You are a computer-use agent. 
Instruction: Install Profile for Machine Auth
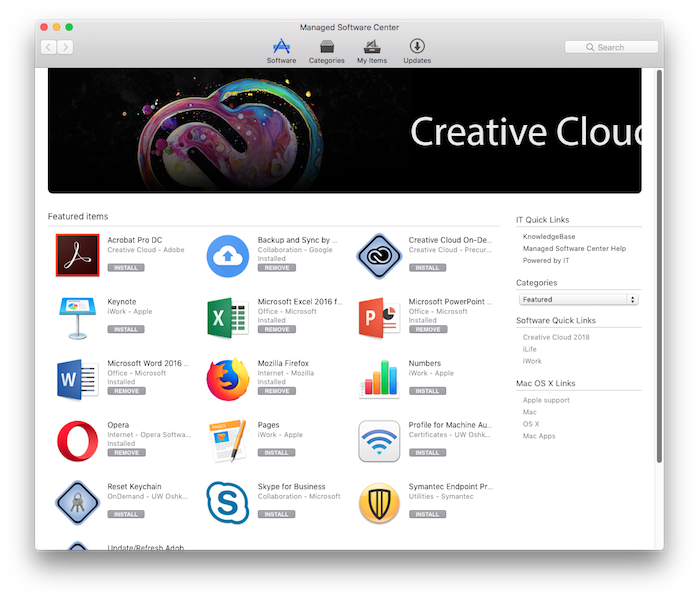[428, 452]
